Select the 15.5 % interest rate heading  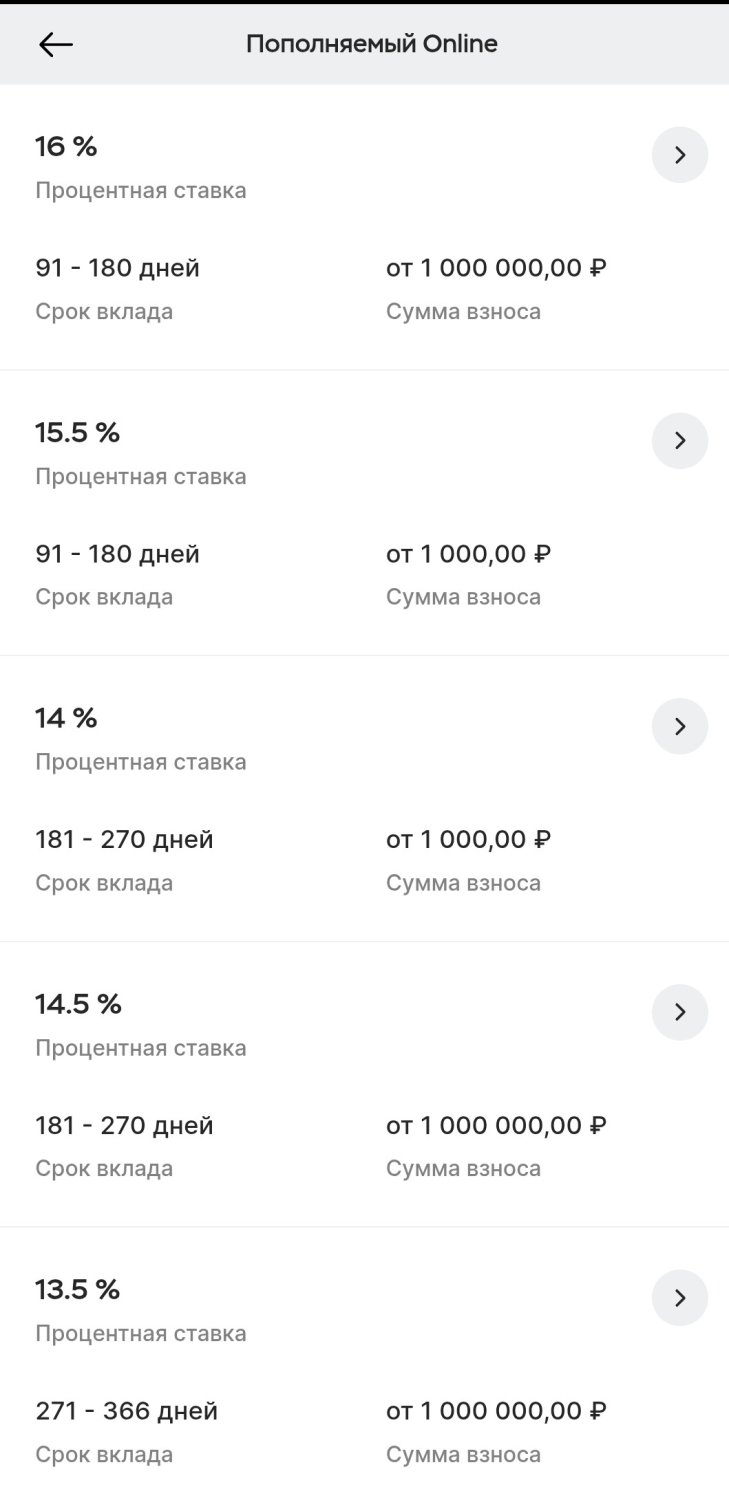[x=77, y=433]
